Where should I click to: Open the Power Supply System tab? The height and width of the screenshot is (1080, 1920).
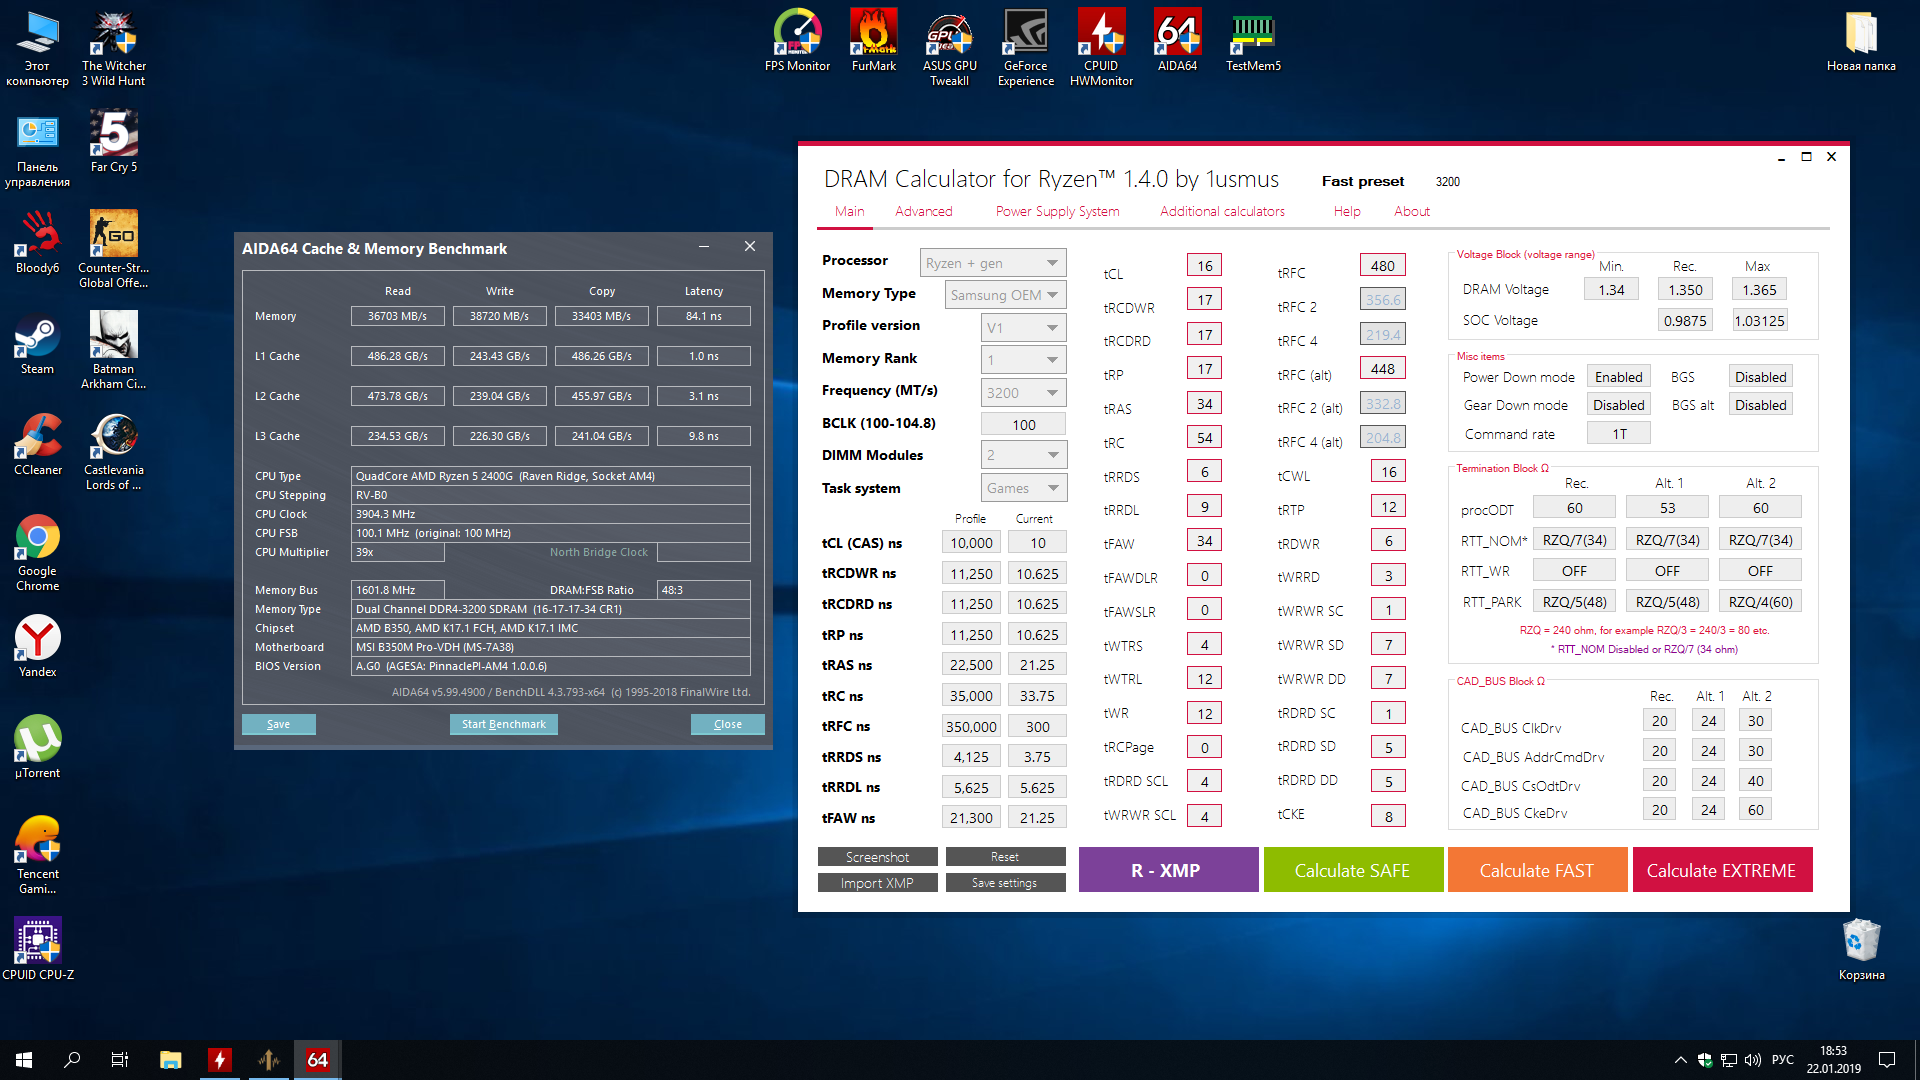[x=1057, y=211]
